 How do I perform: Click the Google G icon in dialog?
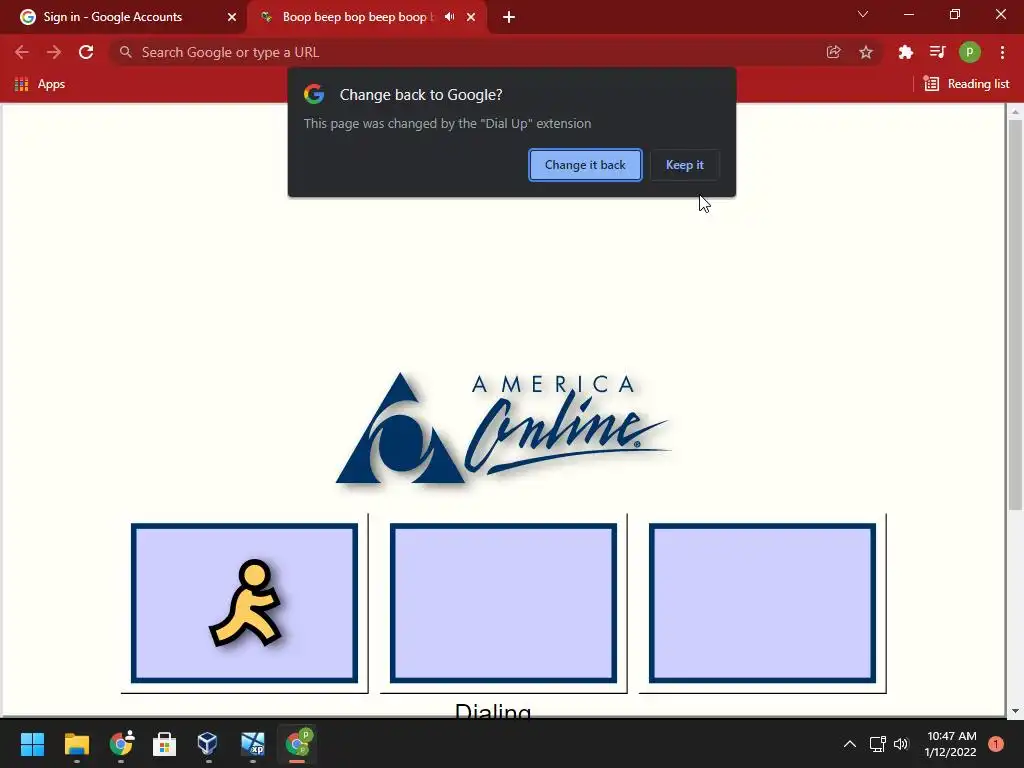[314, 95]
